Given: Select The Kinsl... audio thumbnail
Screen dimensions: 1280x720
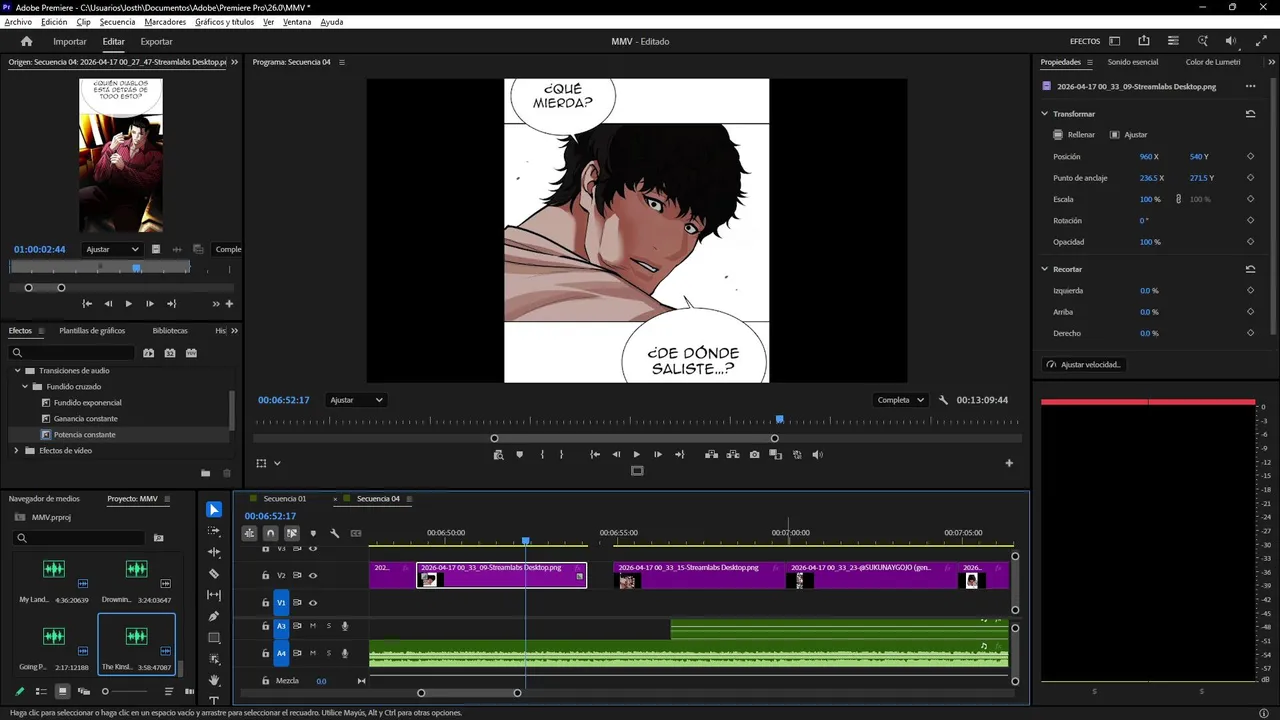Looking at the screenshot, I should coord(136,645).
